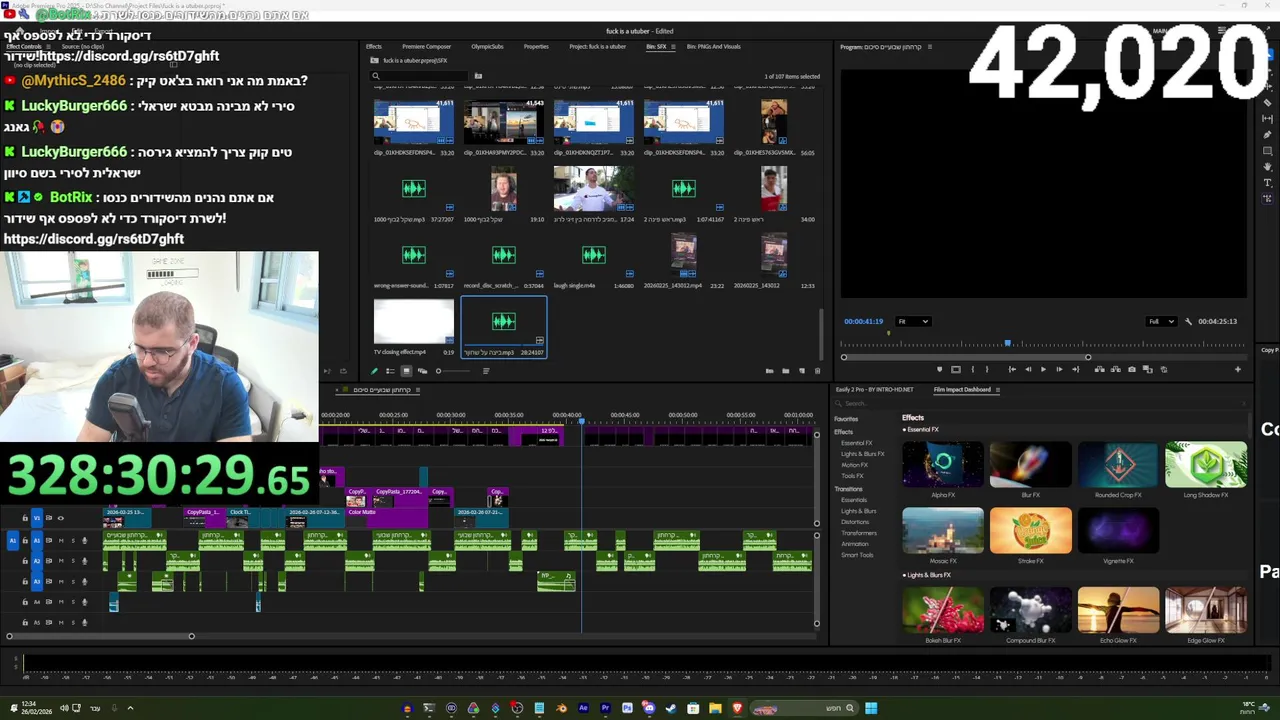Solo audio track A3
This screenshot has width=1280, height=720.
pyautogui.click(x=73, y=582)
